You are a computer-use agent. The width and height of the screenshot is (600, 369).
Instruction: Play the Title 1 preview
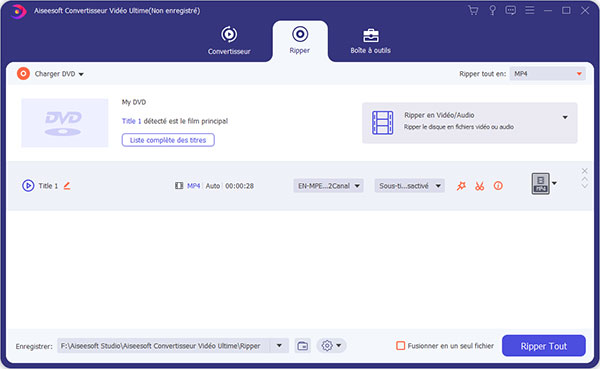(28, 186)
